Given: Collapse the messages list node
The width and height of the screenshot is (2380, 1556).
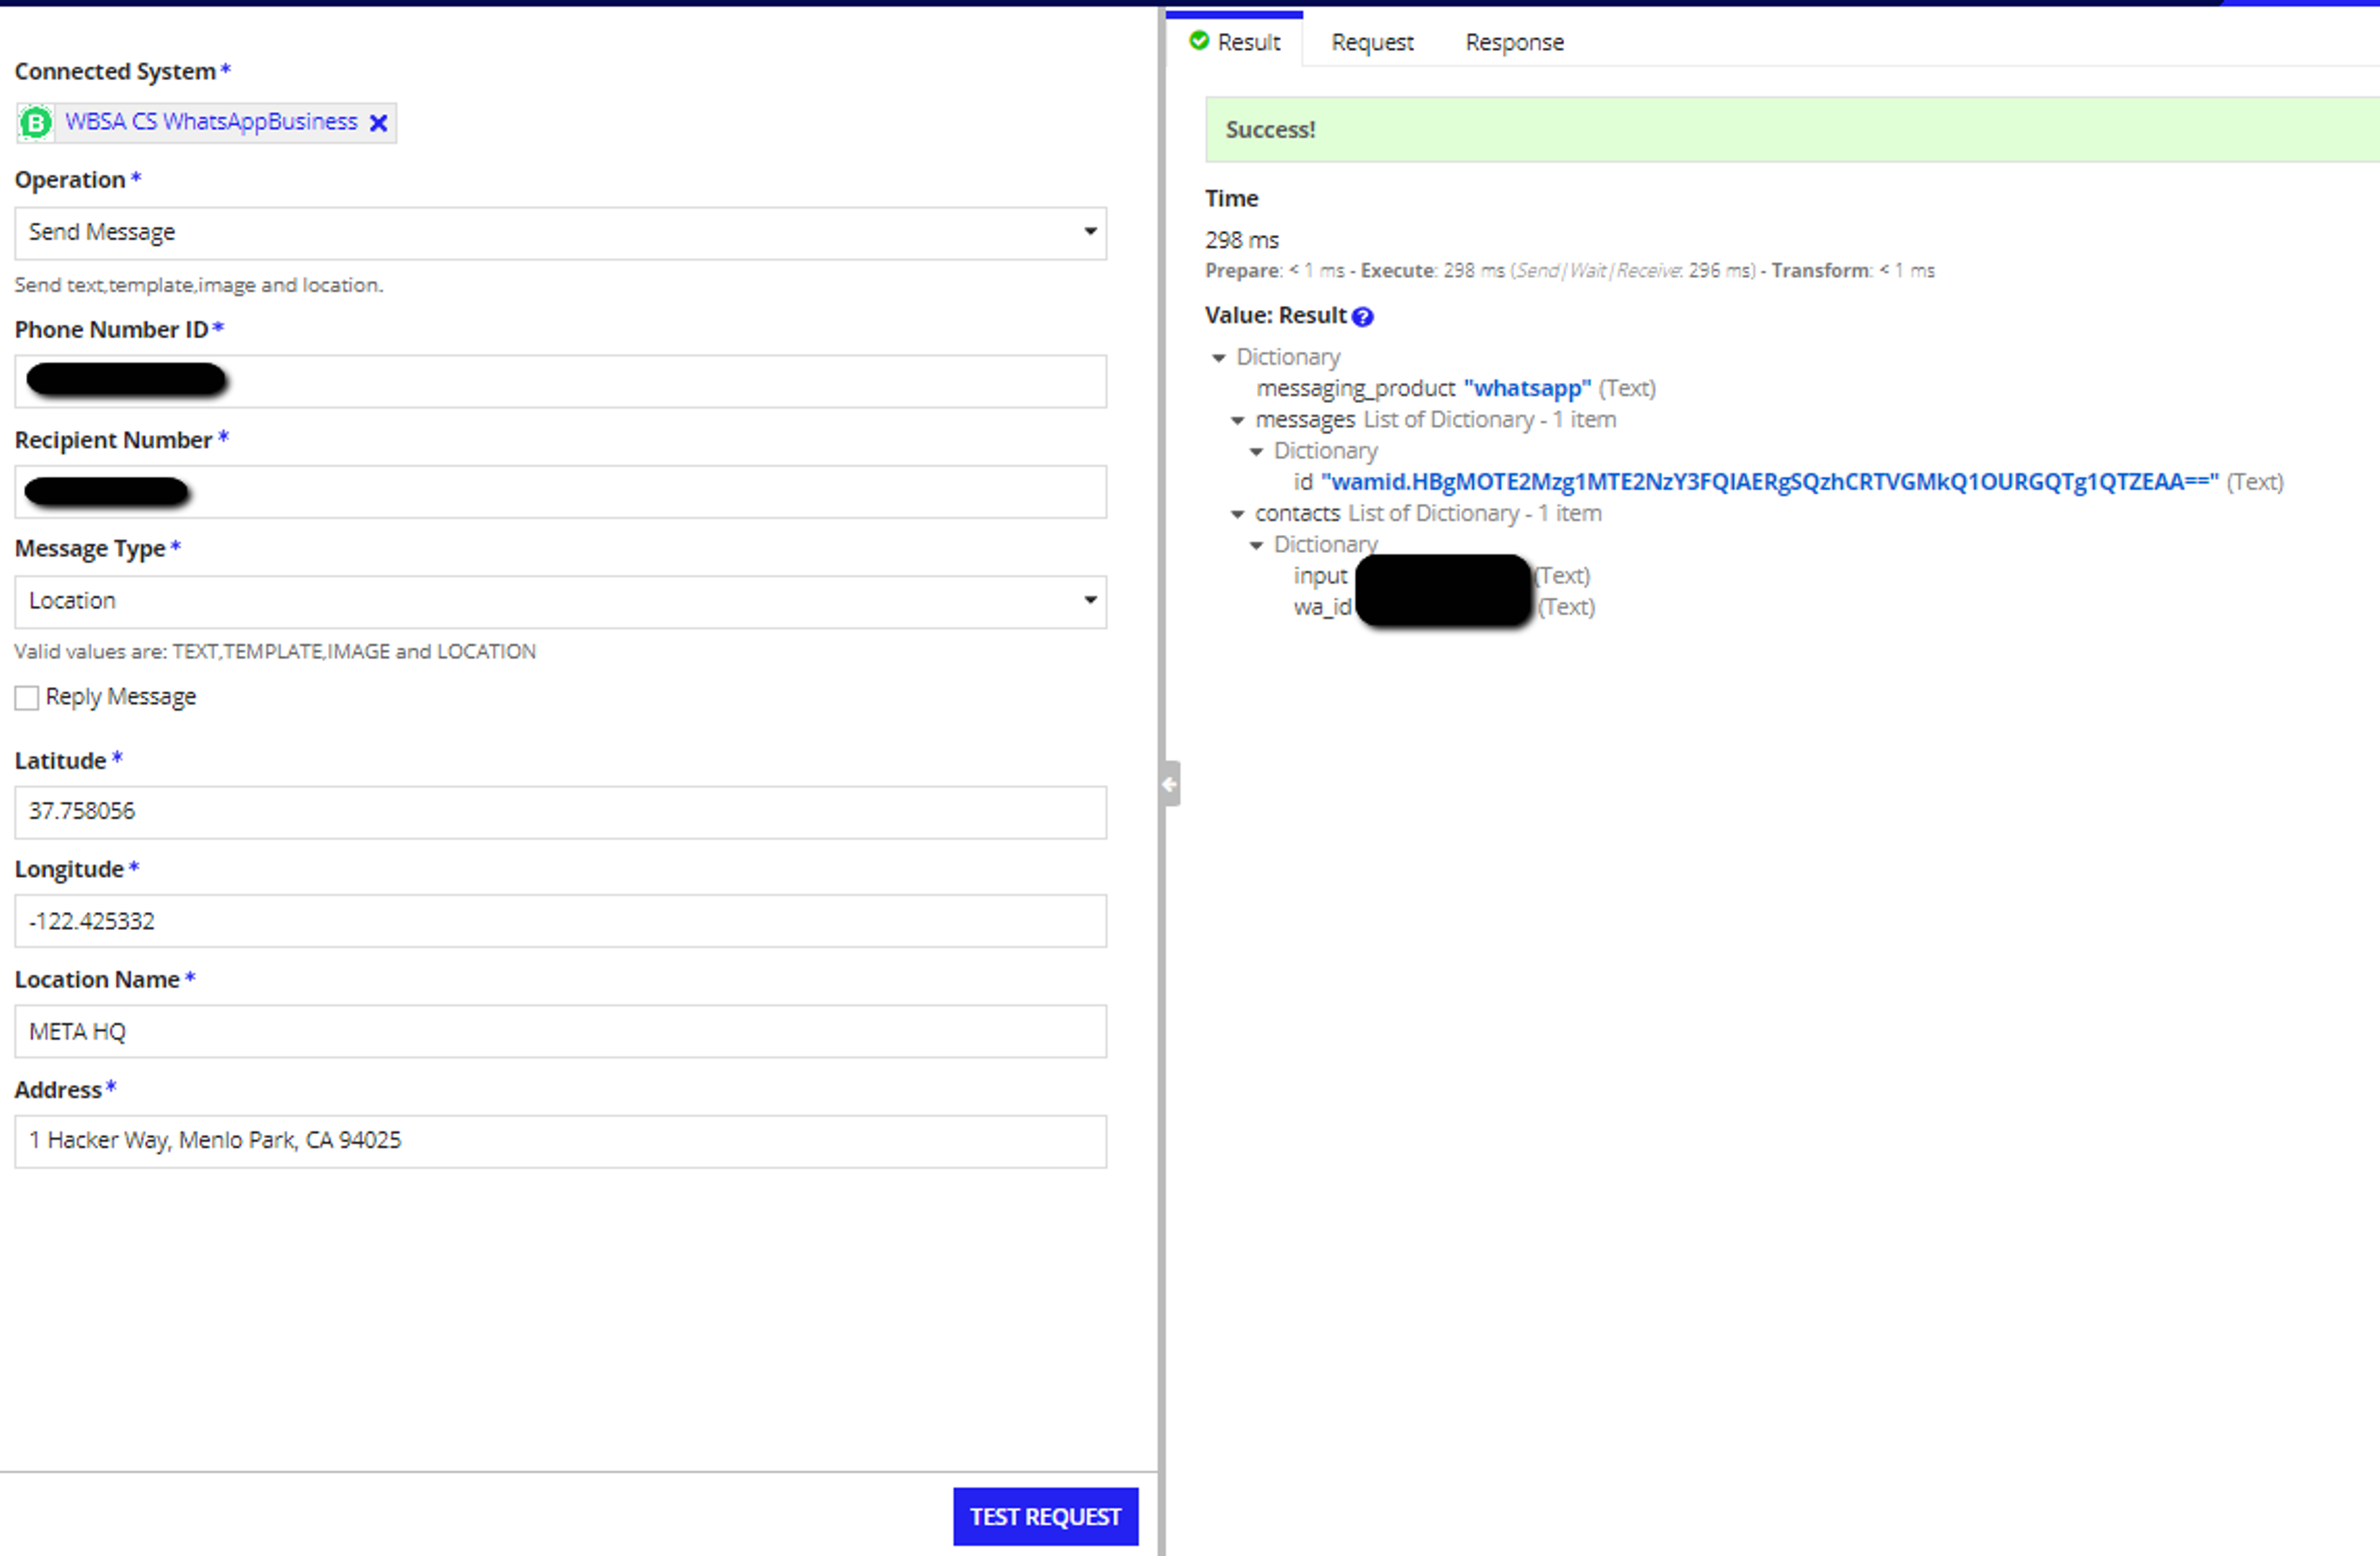Looking at the screenshot, I should [1237, 421].
